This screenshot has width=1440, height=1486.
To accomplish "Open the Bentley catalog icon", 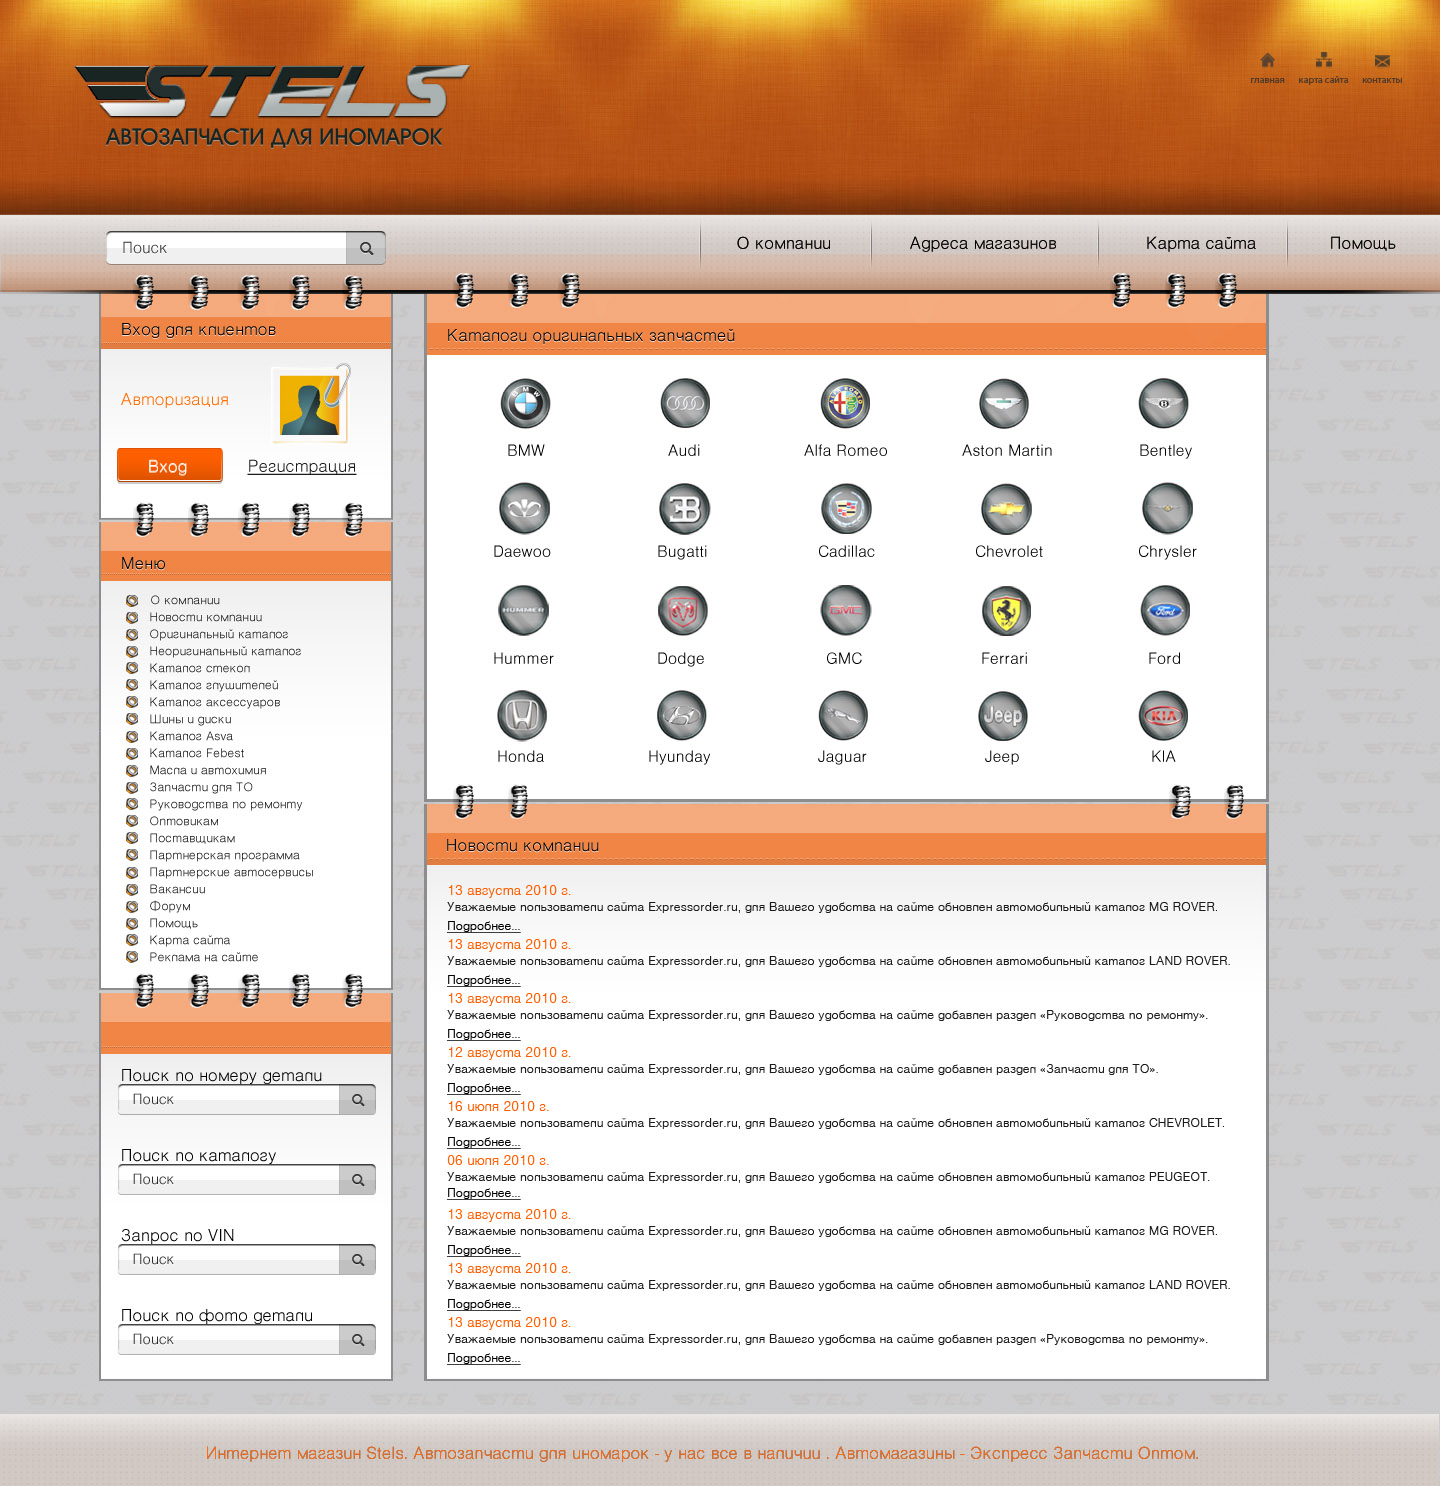I will click(x=1164, y=404).
